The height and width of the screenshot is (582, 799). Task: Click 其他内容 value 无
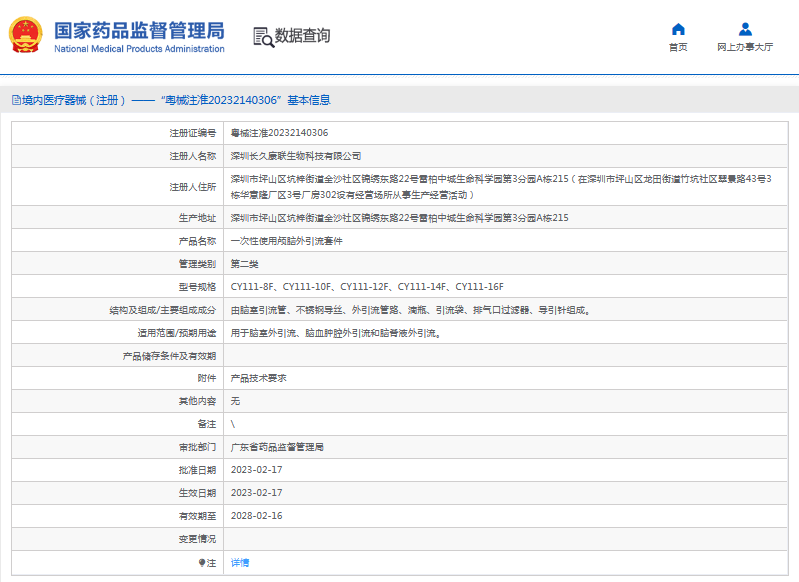(235, 401)
